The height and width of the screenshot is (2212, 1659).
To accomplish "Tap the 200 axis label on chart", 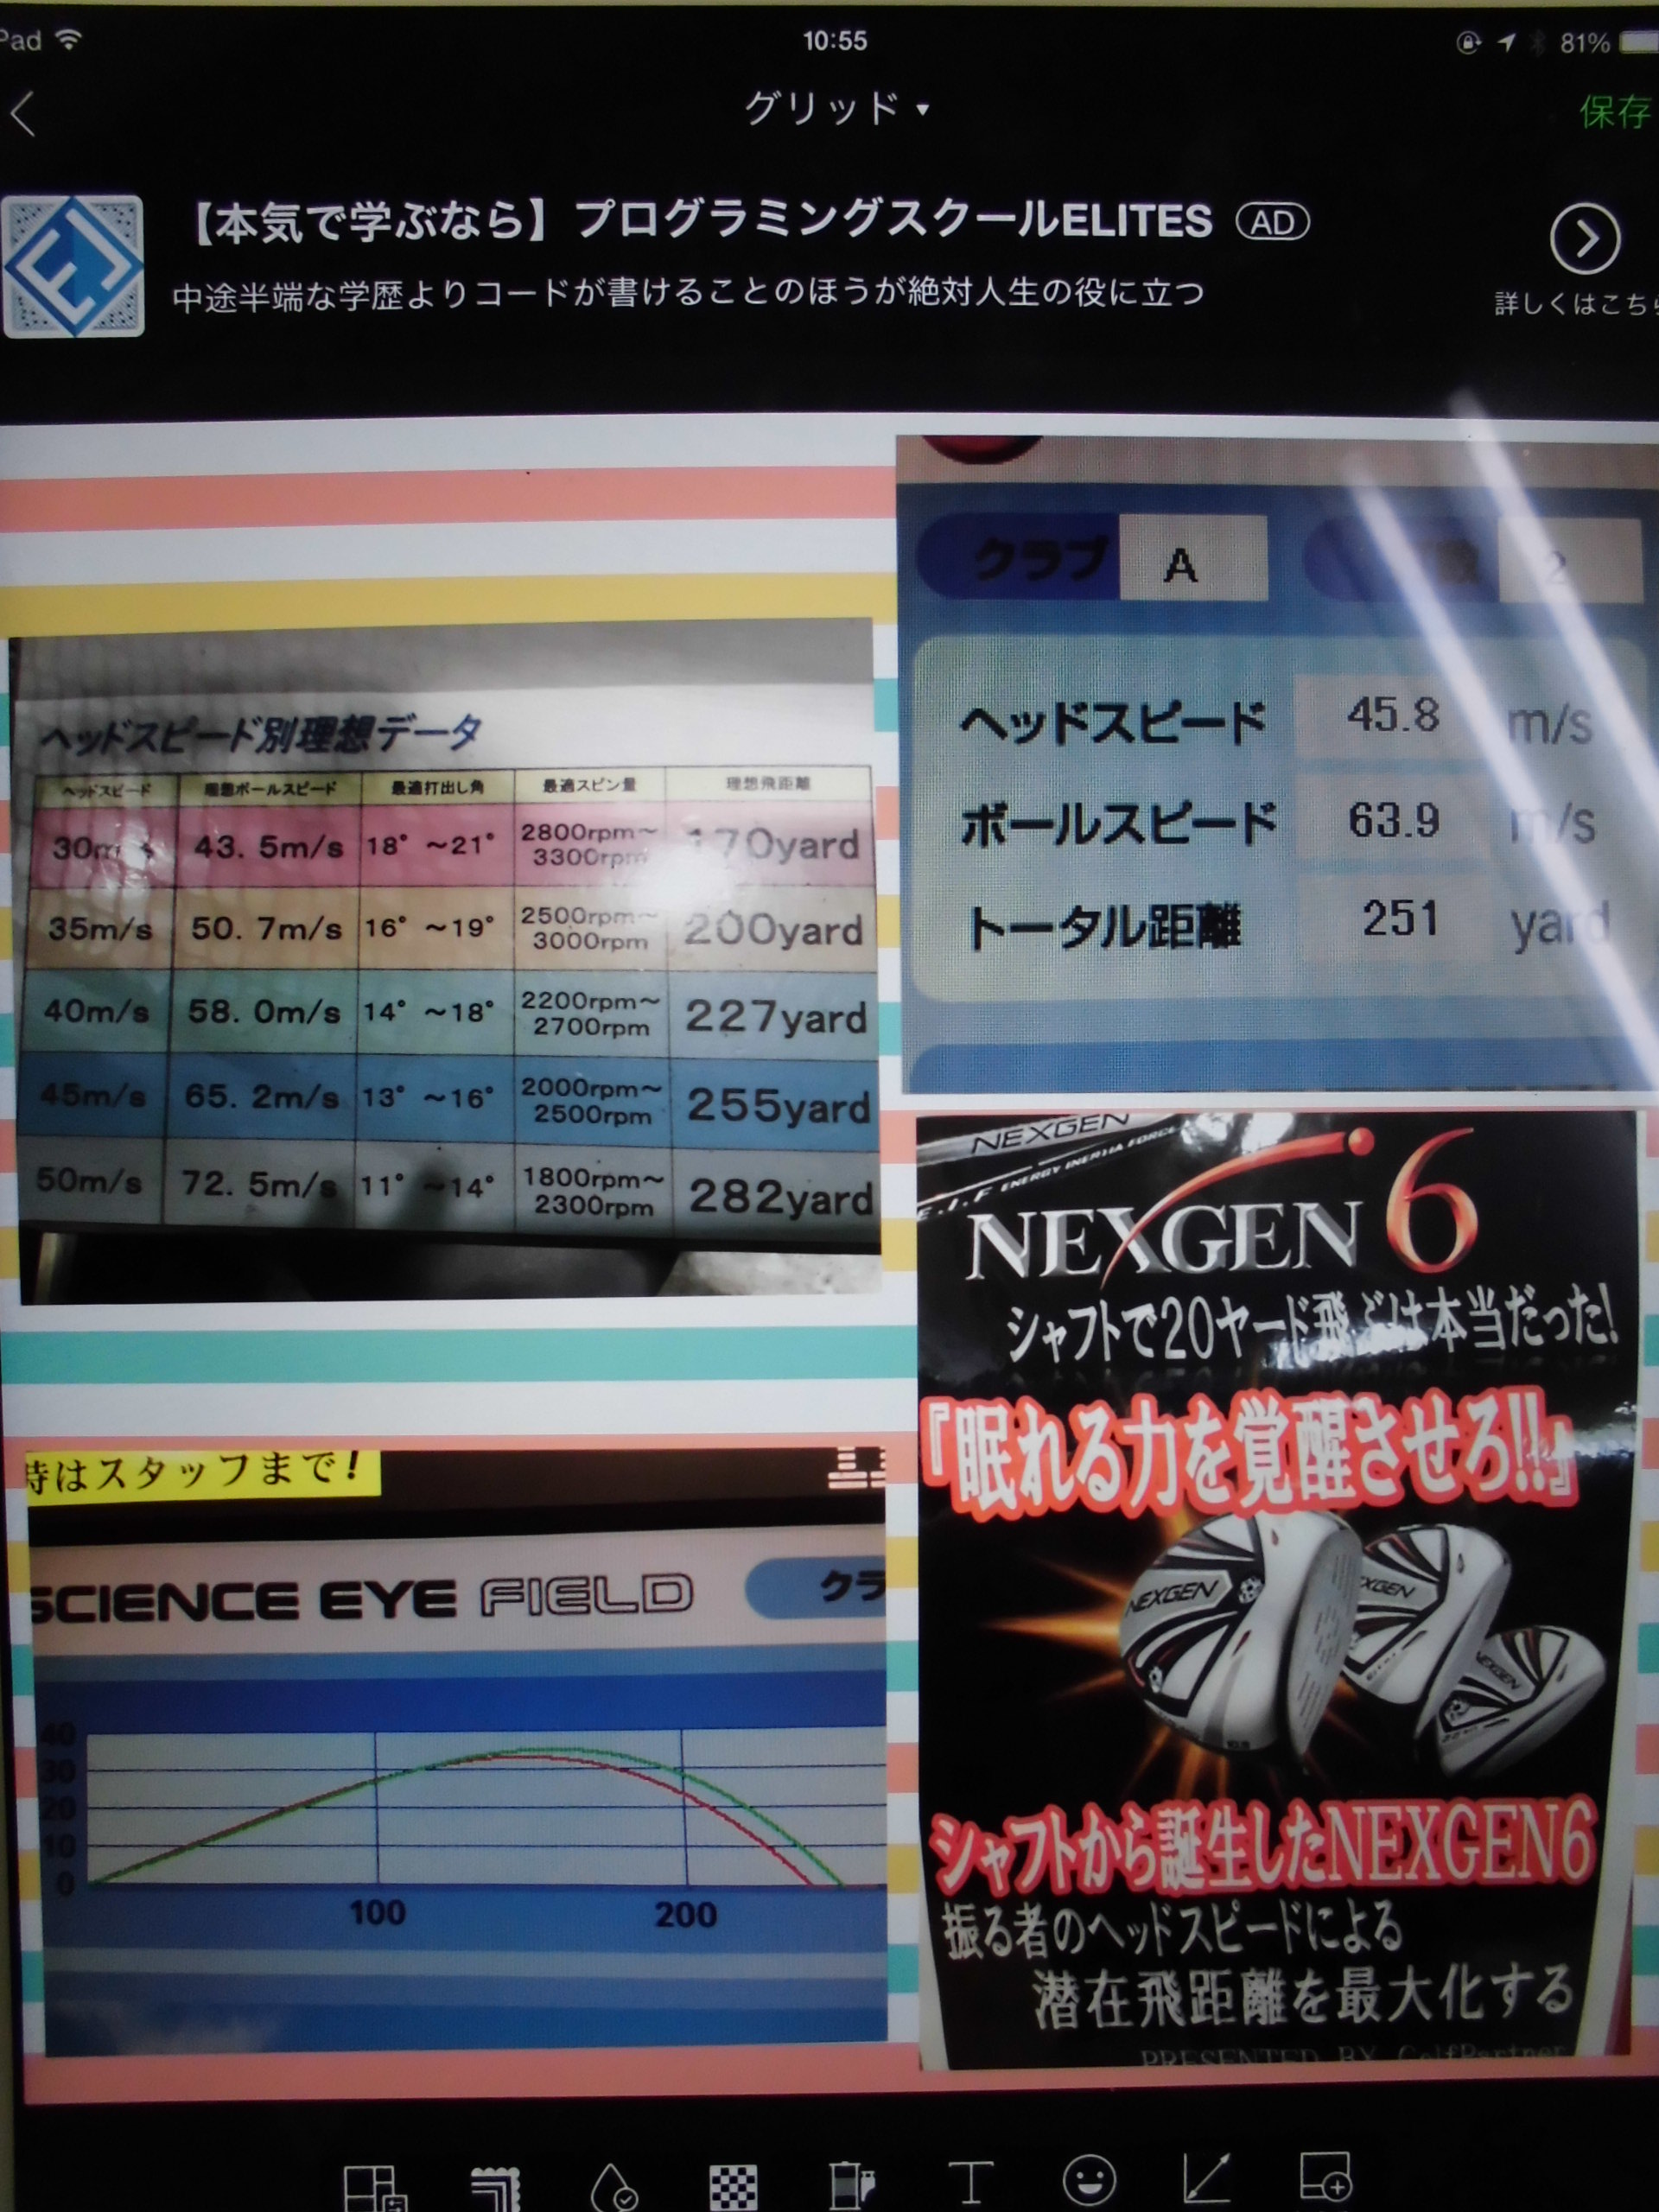I will pyautogui.click(x=686, y=1915).
